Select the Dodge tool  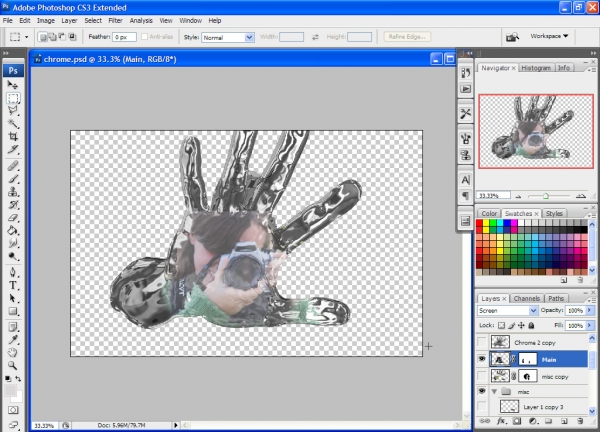tap(13, 256)
